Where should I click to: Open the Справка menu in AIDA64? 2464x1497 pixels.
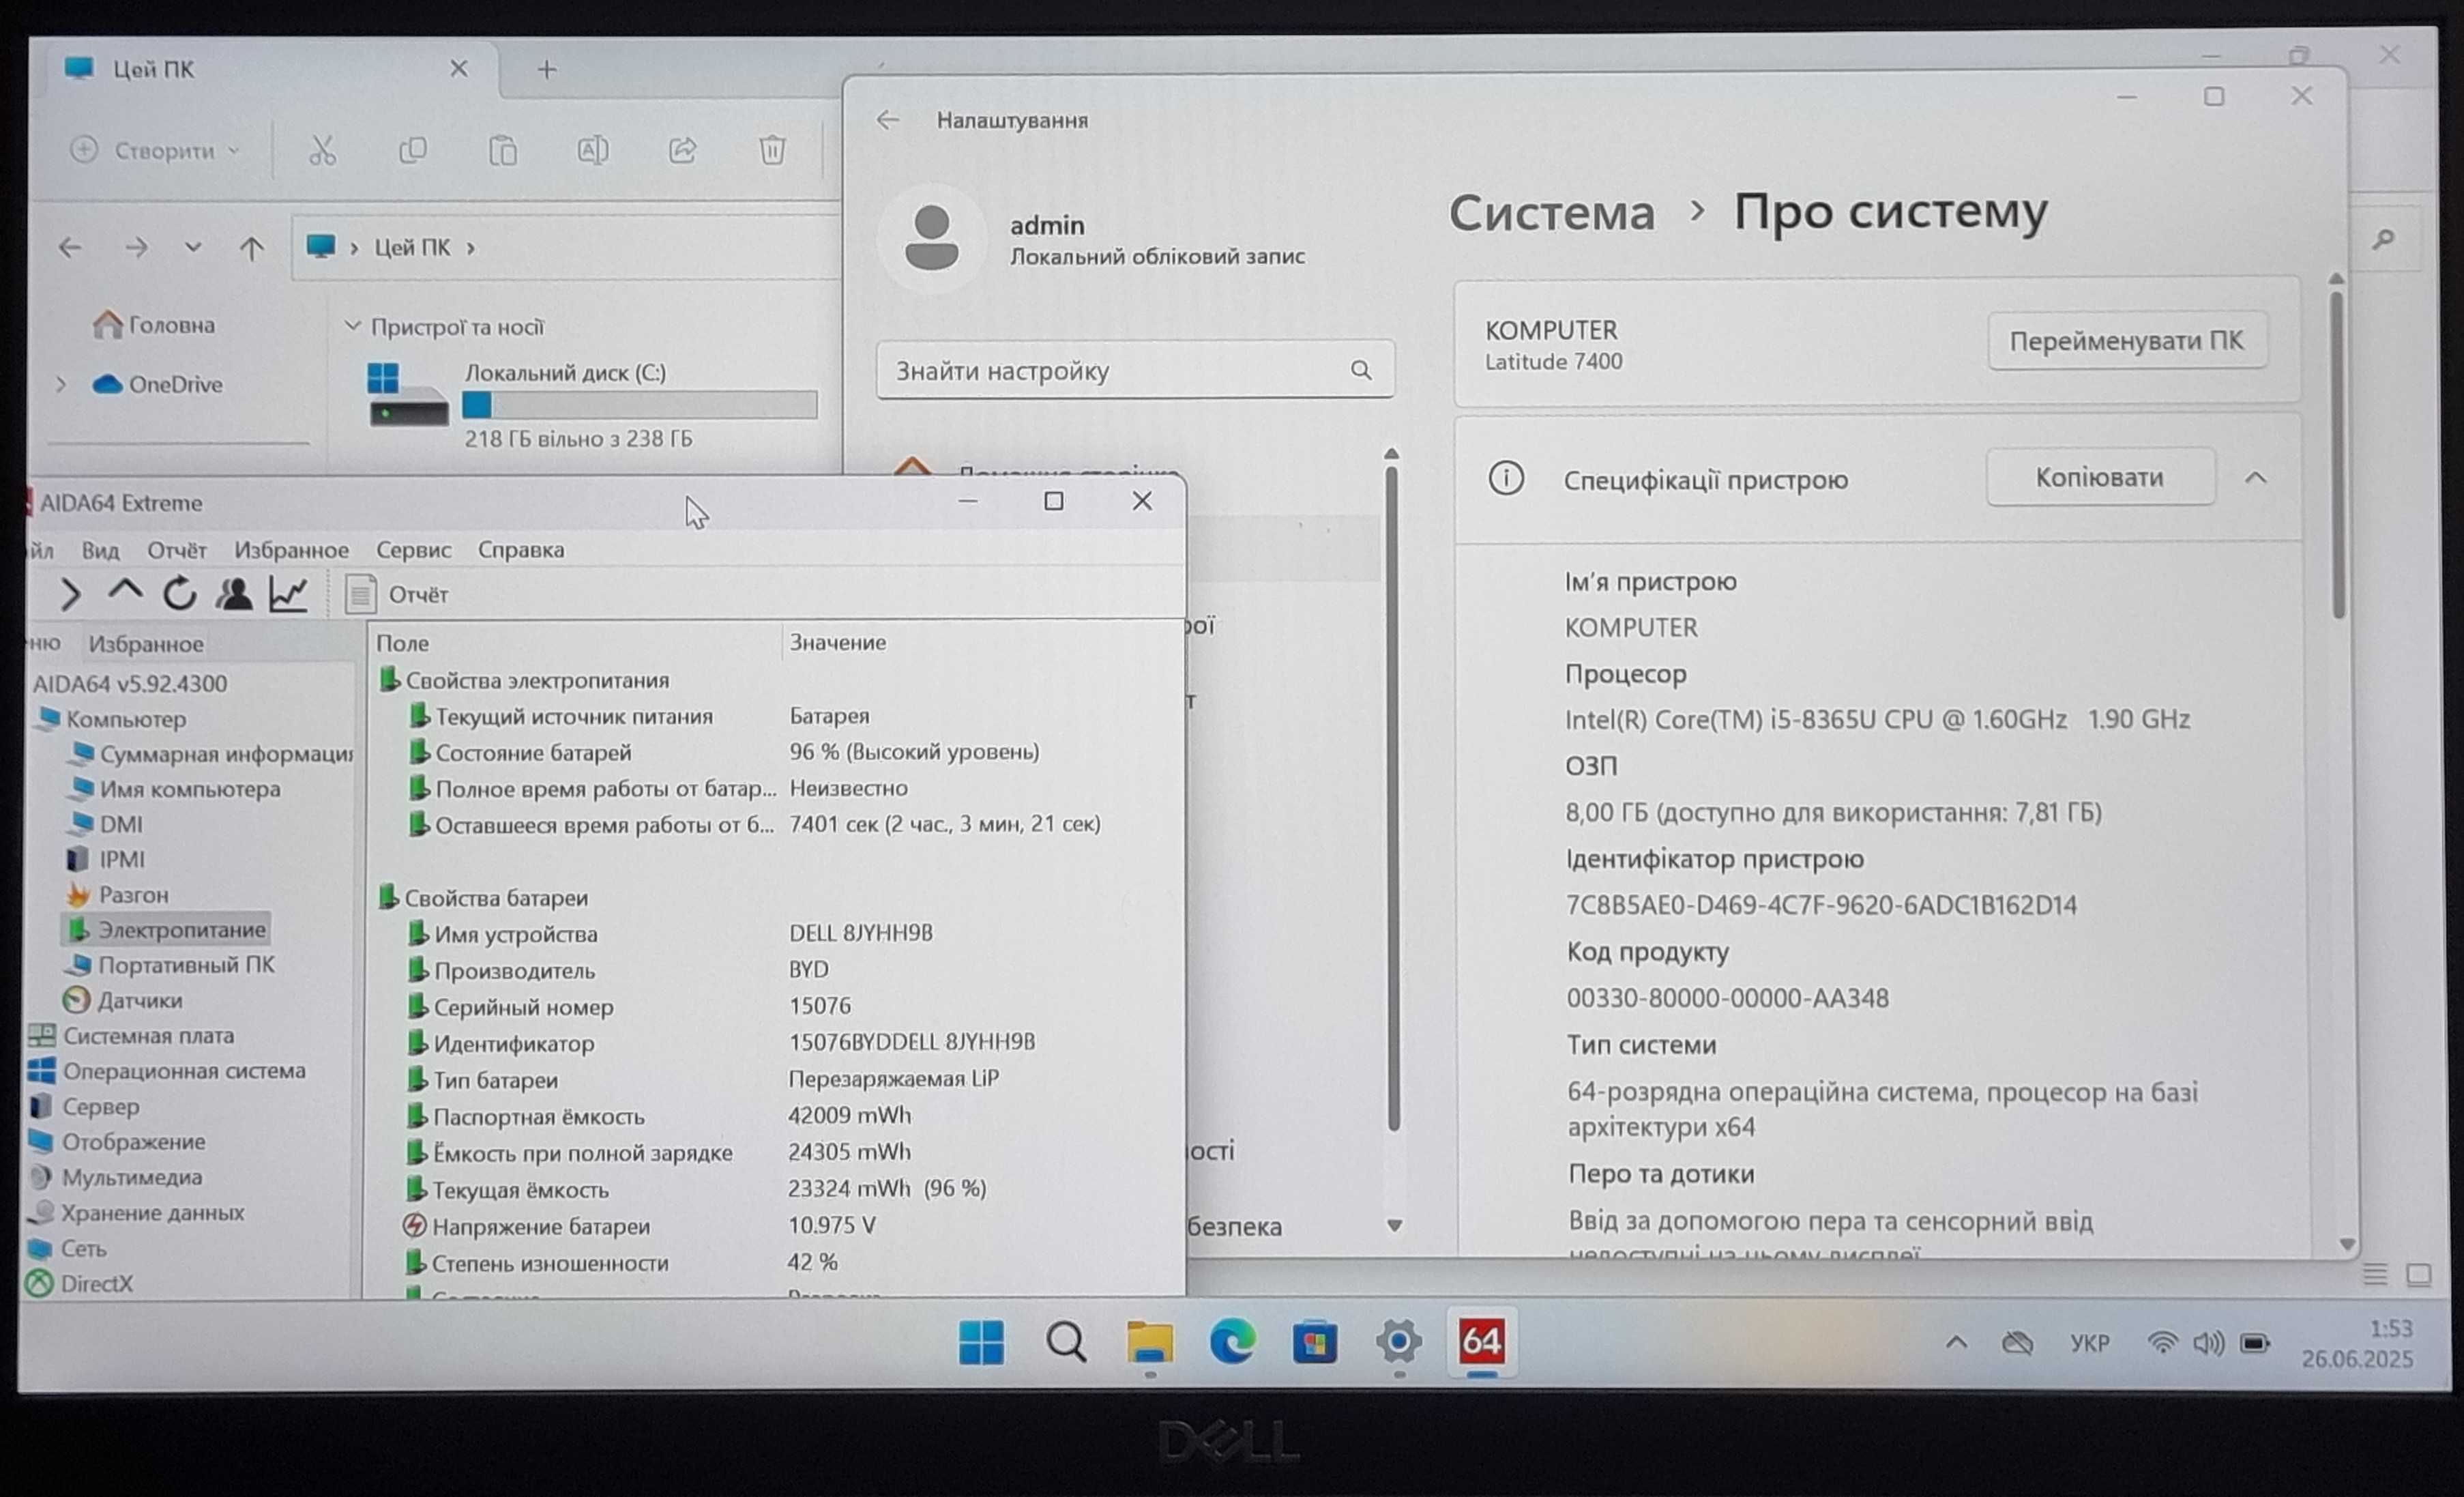[521, 550]
